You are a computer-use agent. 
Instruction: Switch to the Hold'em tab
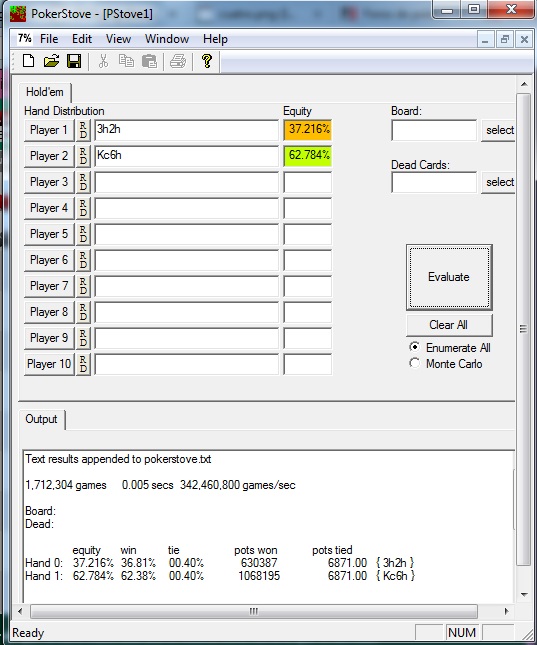pyautogui.click(x=45, y=92)
